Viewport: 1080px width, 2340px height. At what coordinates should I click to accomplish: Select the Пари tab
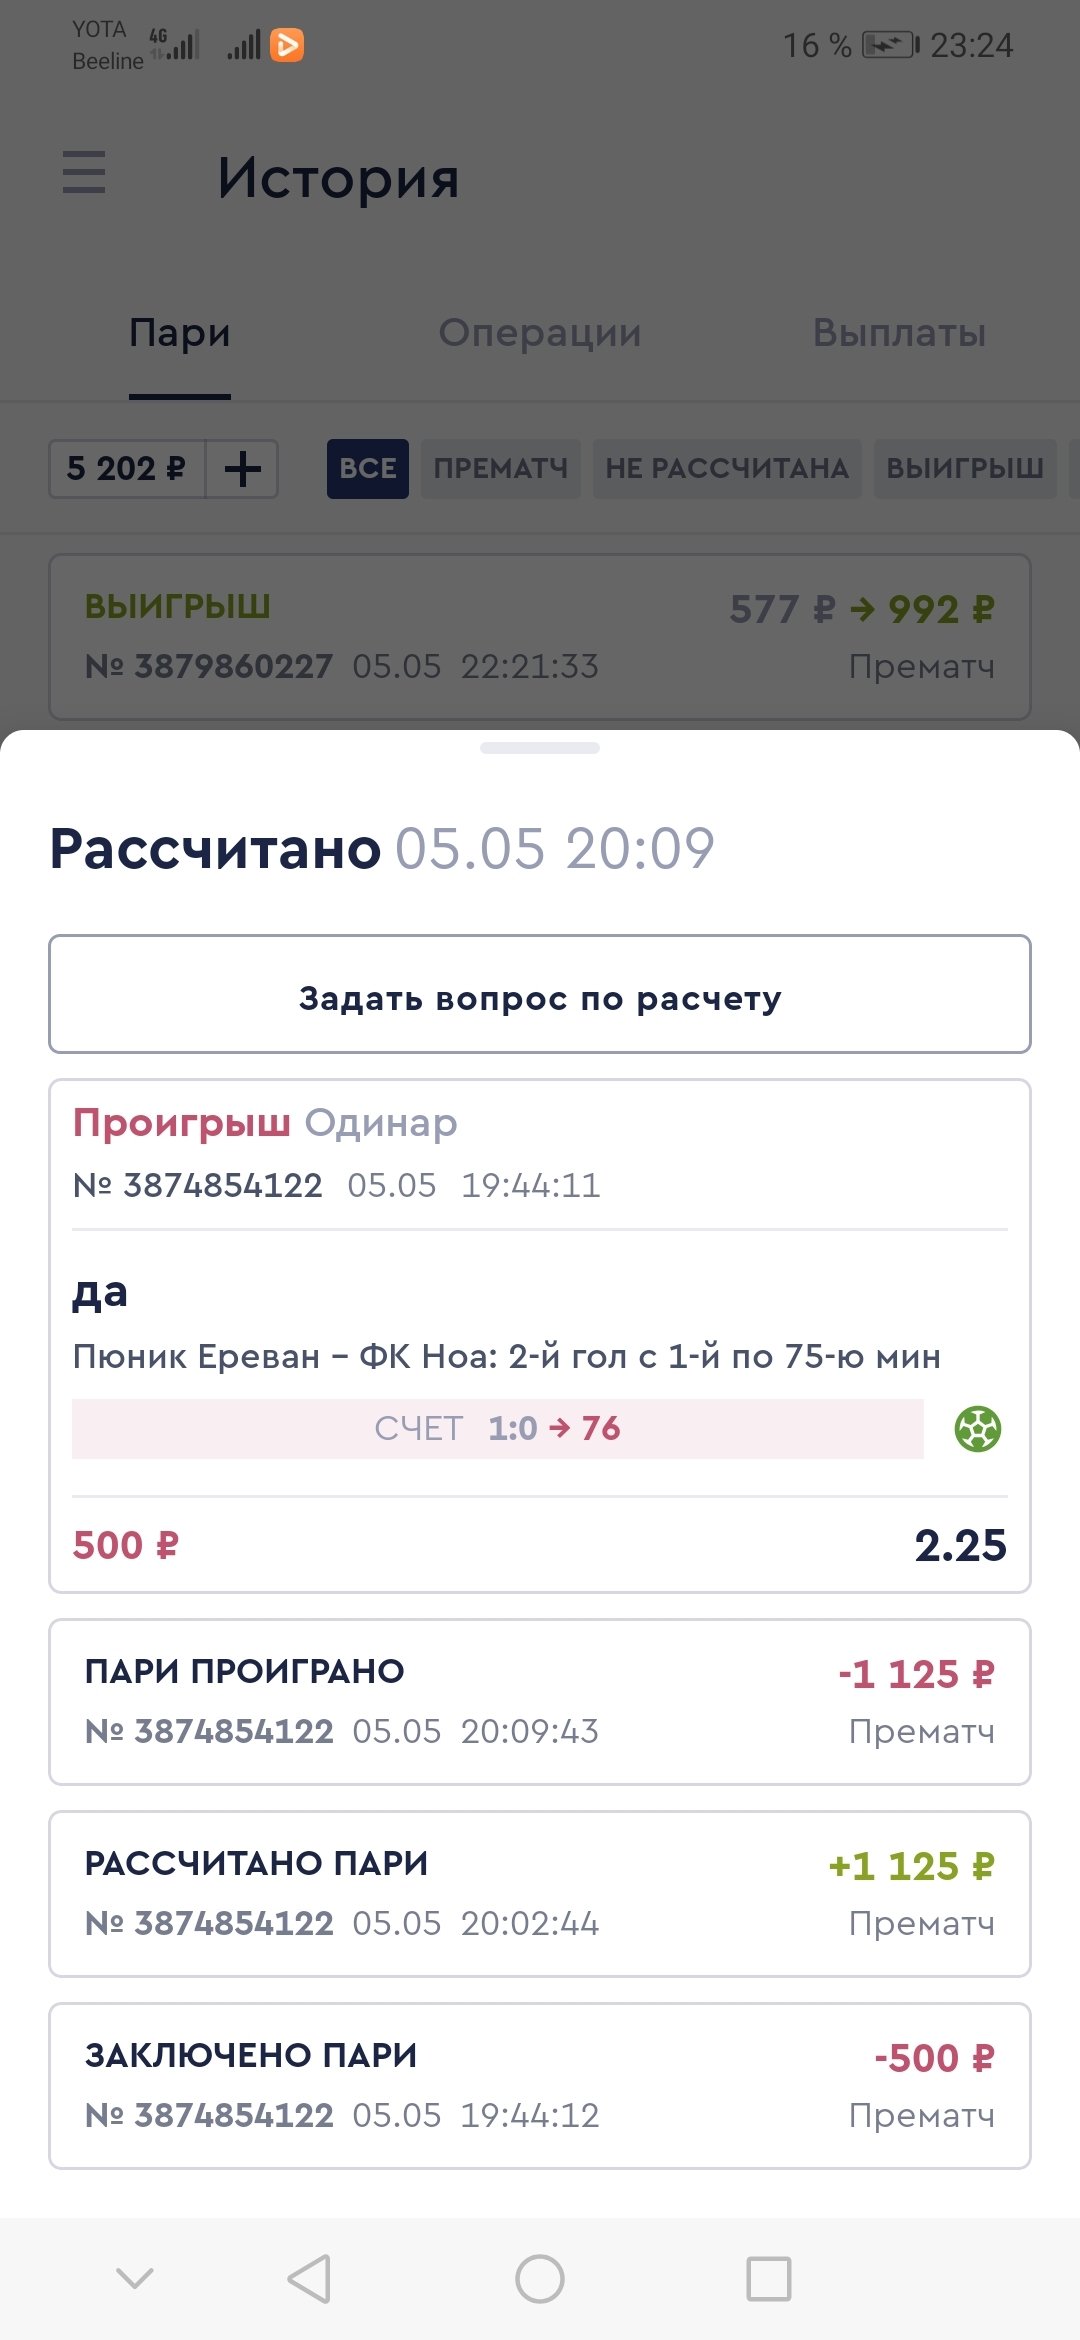click(x=180, y=333)
